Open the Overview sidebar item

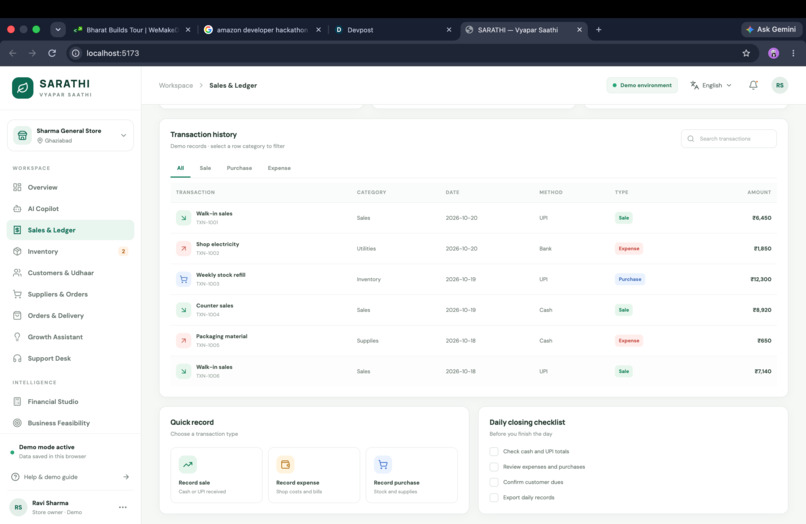click(70, 187)
